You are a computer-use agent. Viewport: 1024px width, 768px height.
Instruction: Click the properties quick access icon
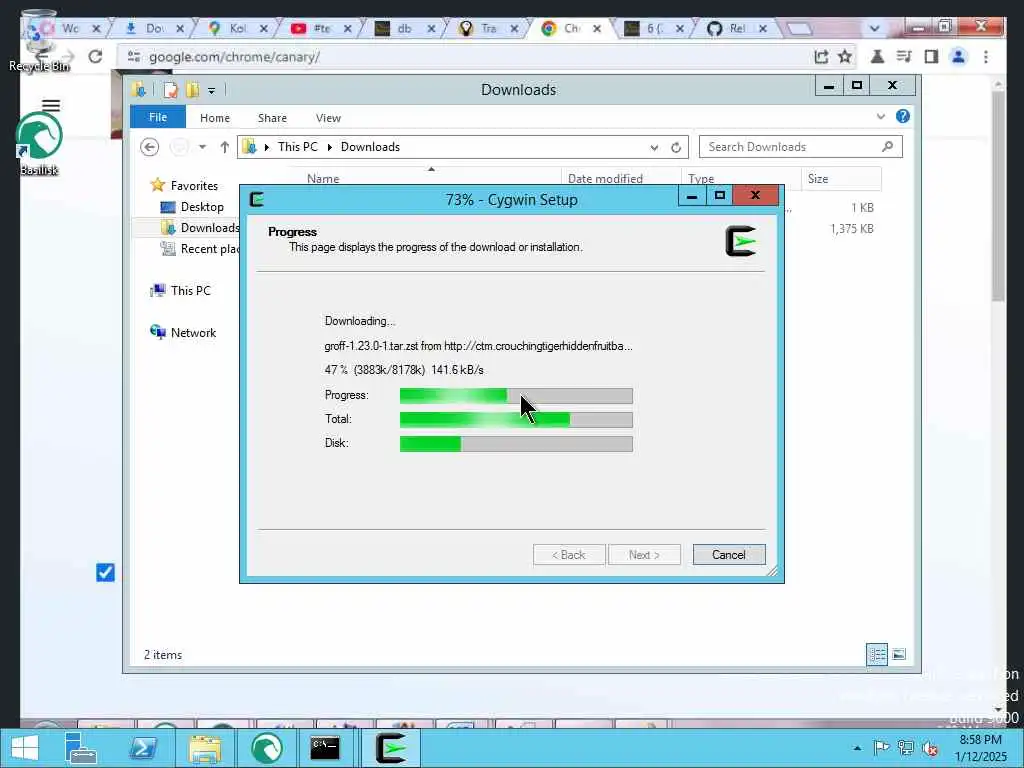point(170,90)
